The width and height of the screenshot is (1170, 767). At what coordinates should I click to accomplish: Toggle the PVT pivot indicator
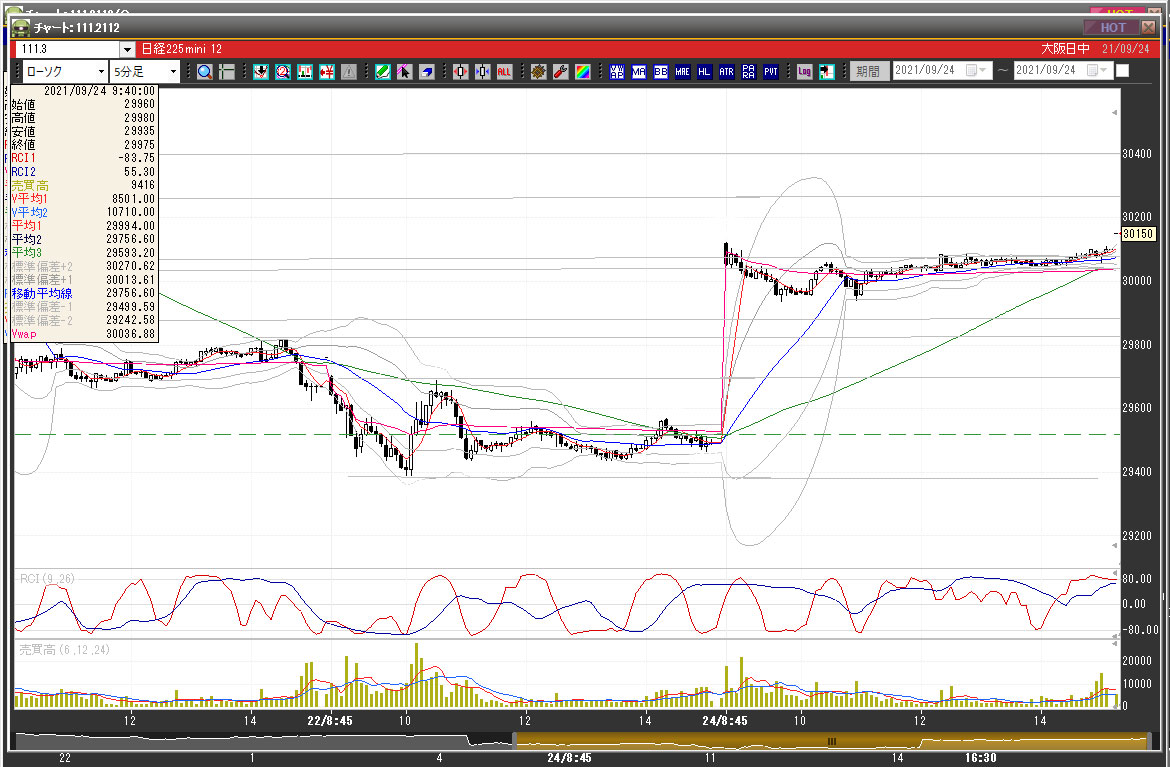(x=770, y=72)
